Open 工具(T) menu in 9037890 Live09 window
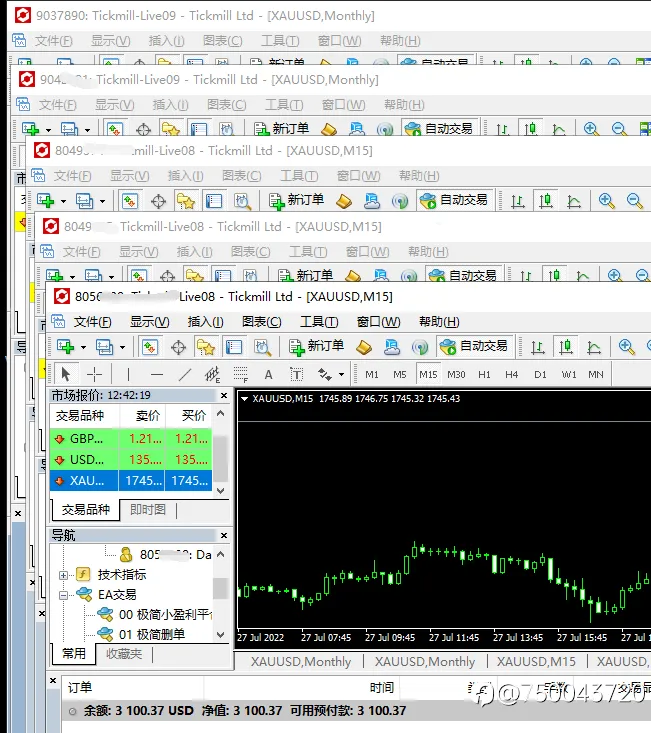Viewport: 651px width, 733px height. 280,41
